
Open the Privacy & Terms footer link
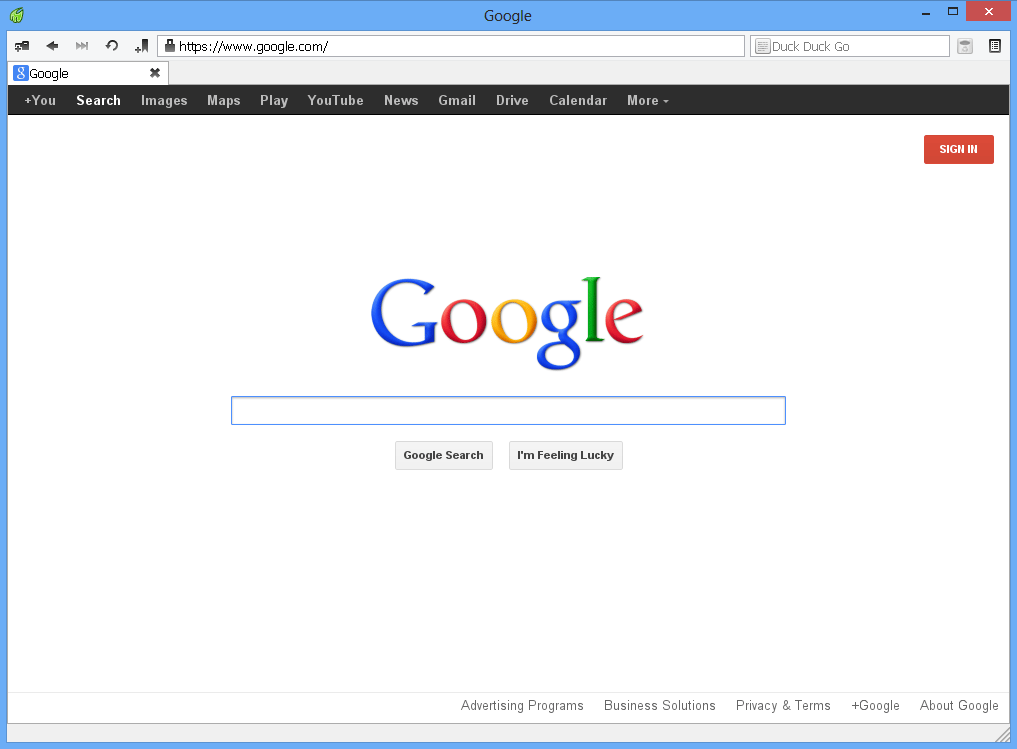pos(783,706)
